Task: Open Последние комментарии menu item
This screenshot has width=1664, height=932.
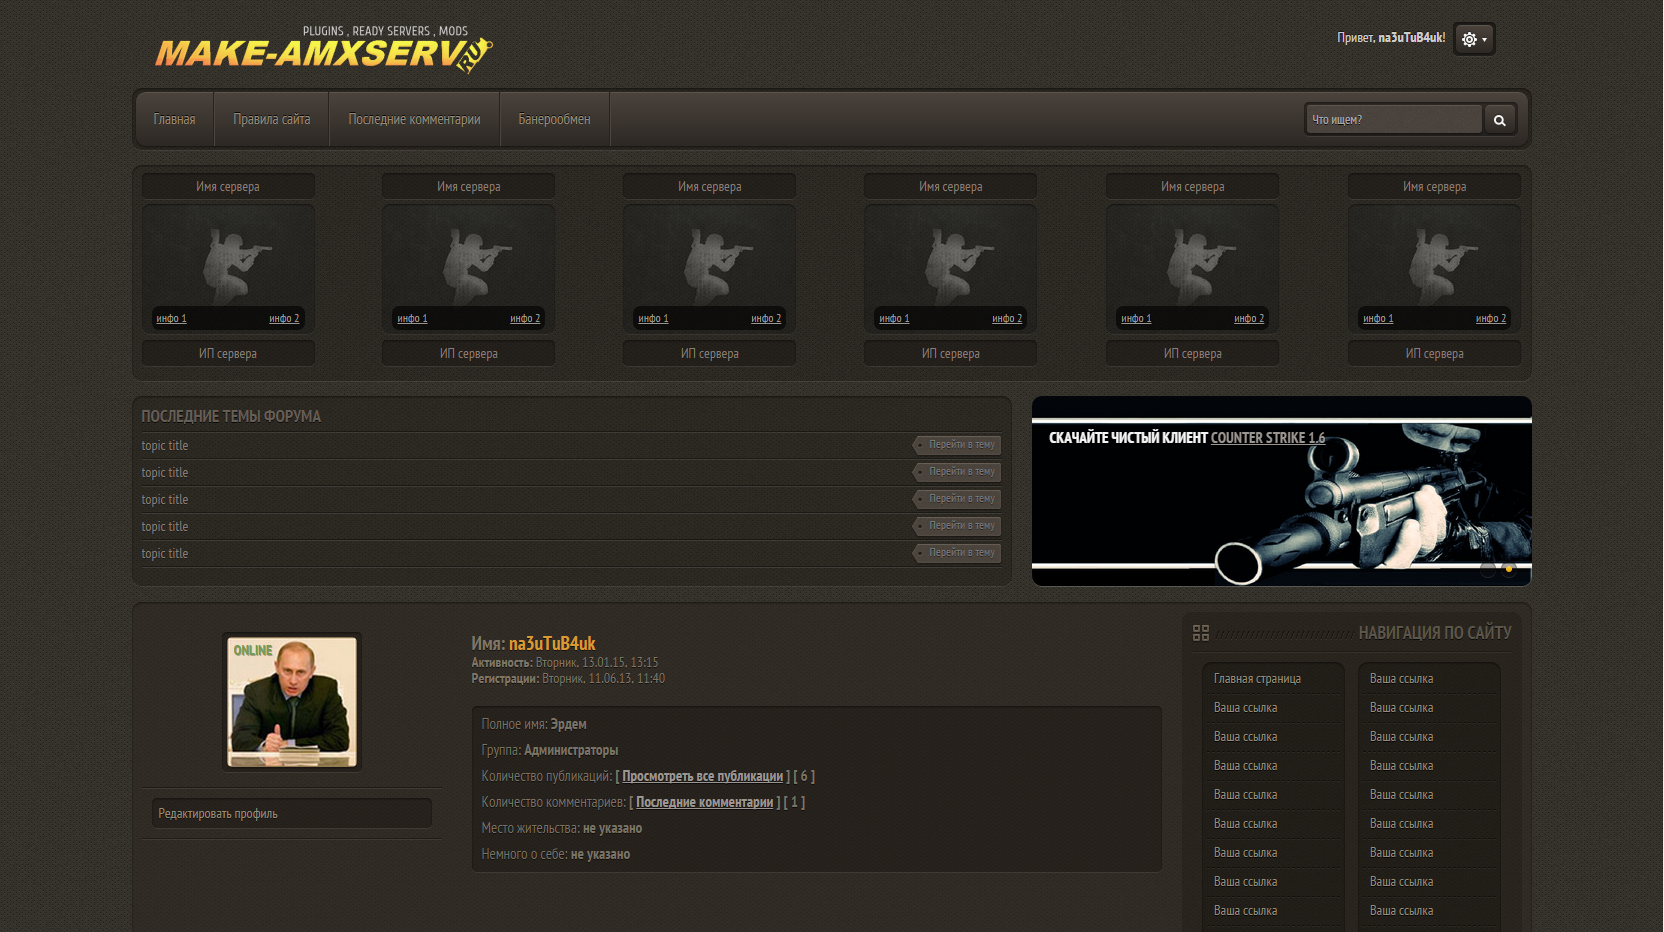Action: point(414,120)
